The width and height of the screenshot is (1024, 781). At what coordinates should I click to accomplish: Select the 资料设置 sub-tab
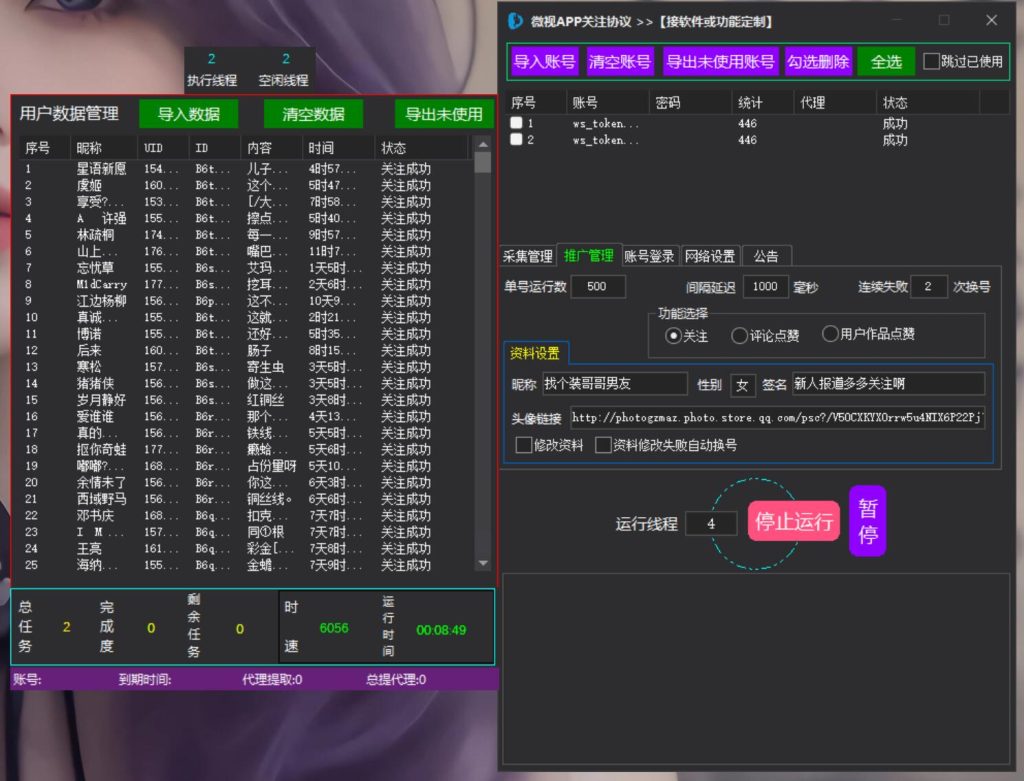coord(535,353)
